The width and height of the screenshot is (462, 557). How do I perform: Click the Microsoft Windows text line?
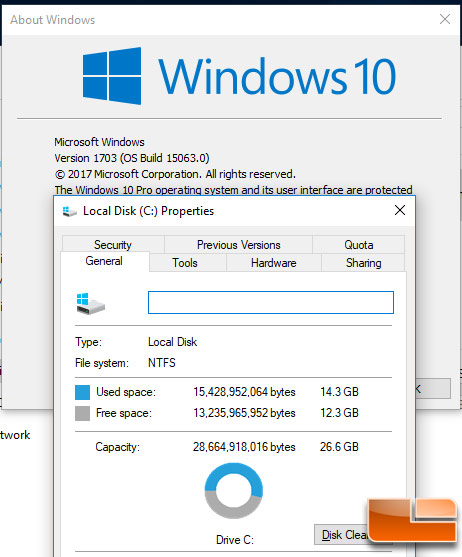click(99, 142)
